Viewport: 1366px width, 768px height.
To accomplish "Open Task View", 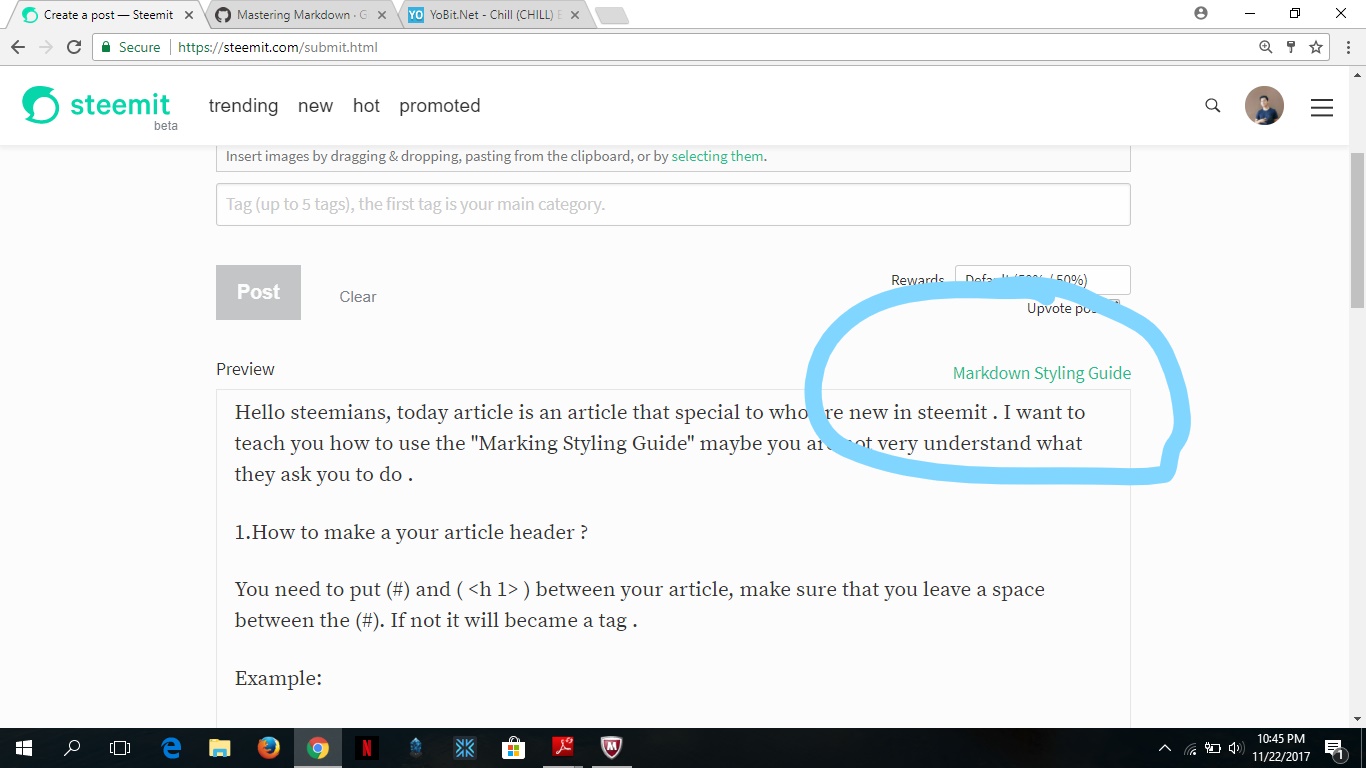I will click(120, 748).
